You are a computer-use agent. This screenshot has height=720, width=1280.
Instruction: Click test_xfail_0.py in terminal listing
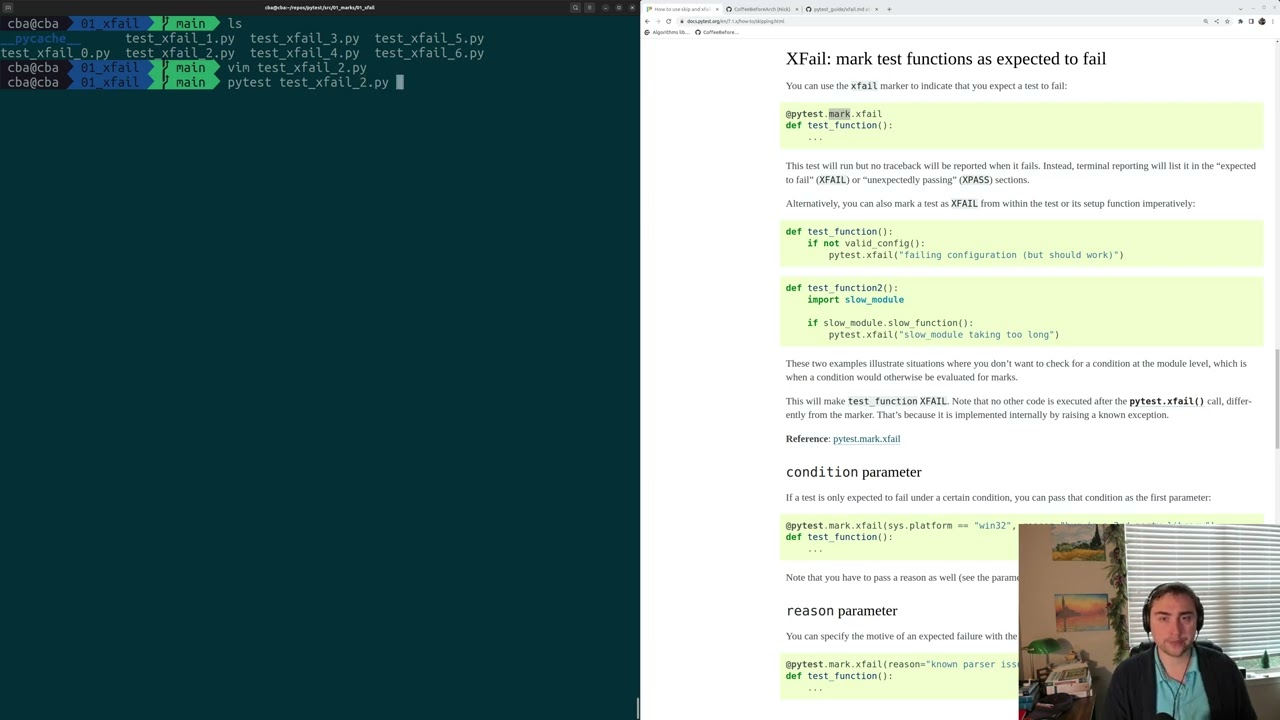(55, 53)
